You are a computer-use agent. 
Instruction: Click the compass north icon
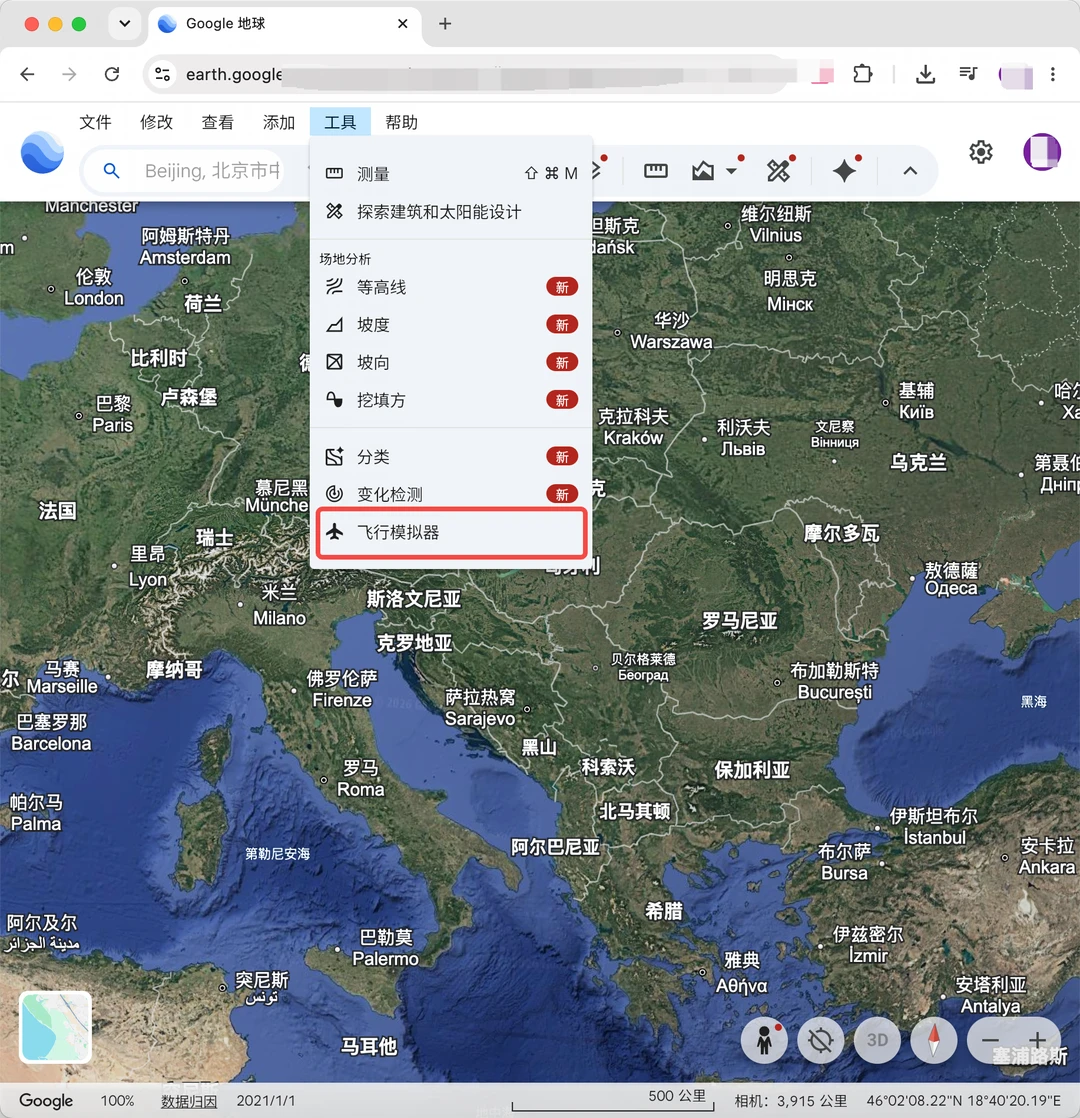click(933, 1040)
